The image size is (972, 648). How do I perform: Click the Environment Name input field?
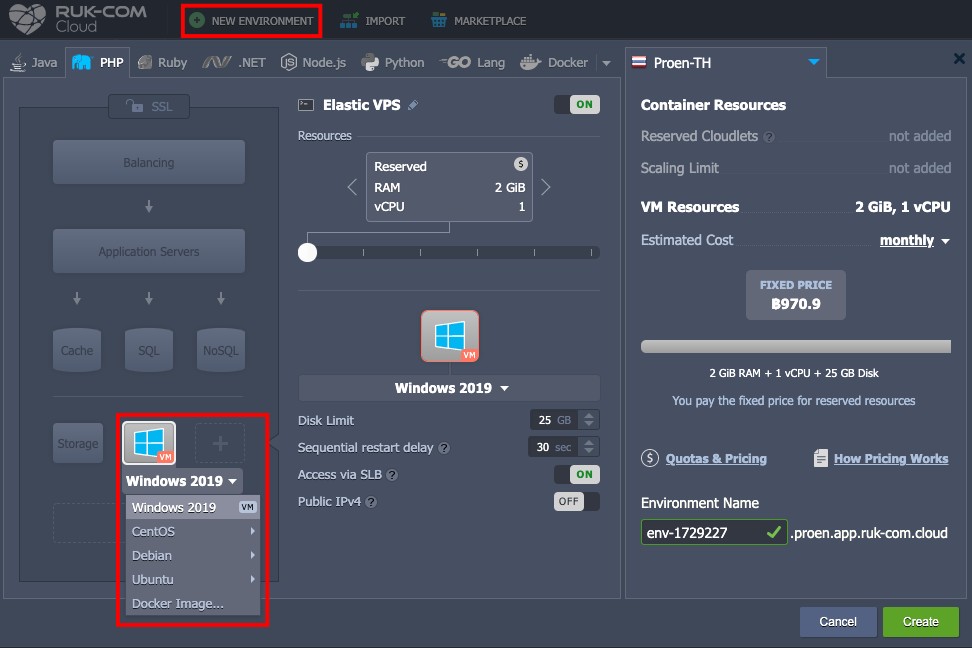pos(714,533)
